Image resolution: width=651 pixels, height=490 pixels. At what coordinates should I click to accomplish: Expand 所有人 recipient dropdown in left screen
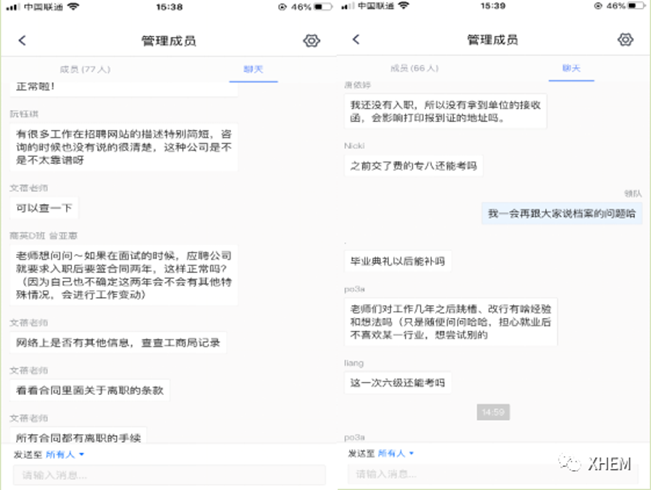click(x=66, y=454)
